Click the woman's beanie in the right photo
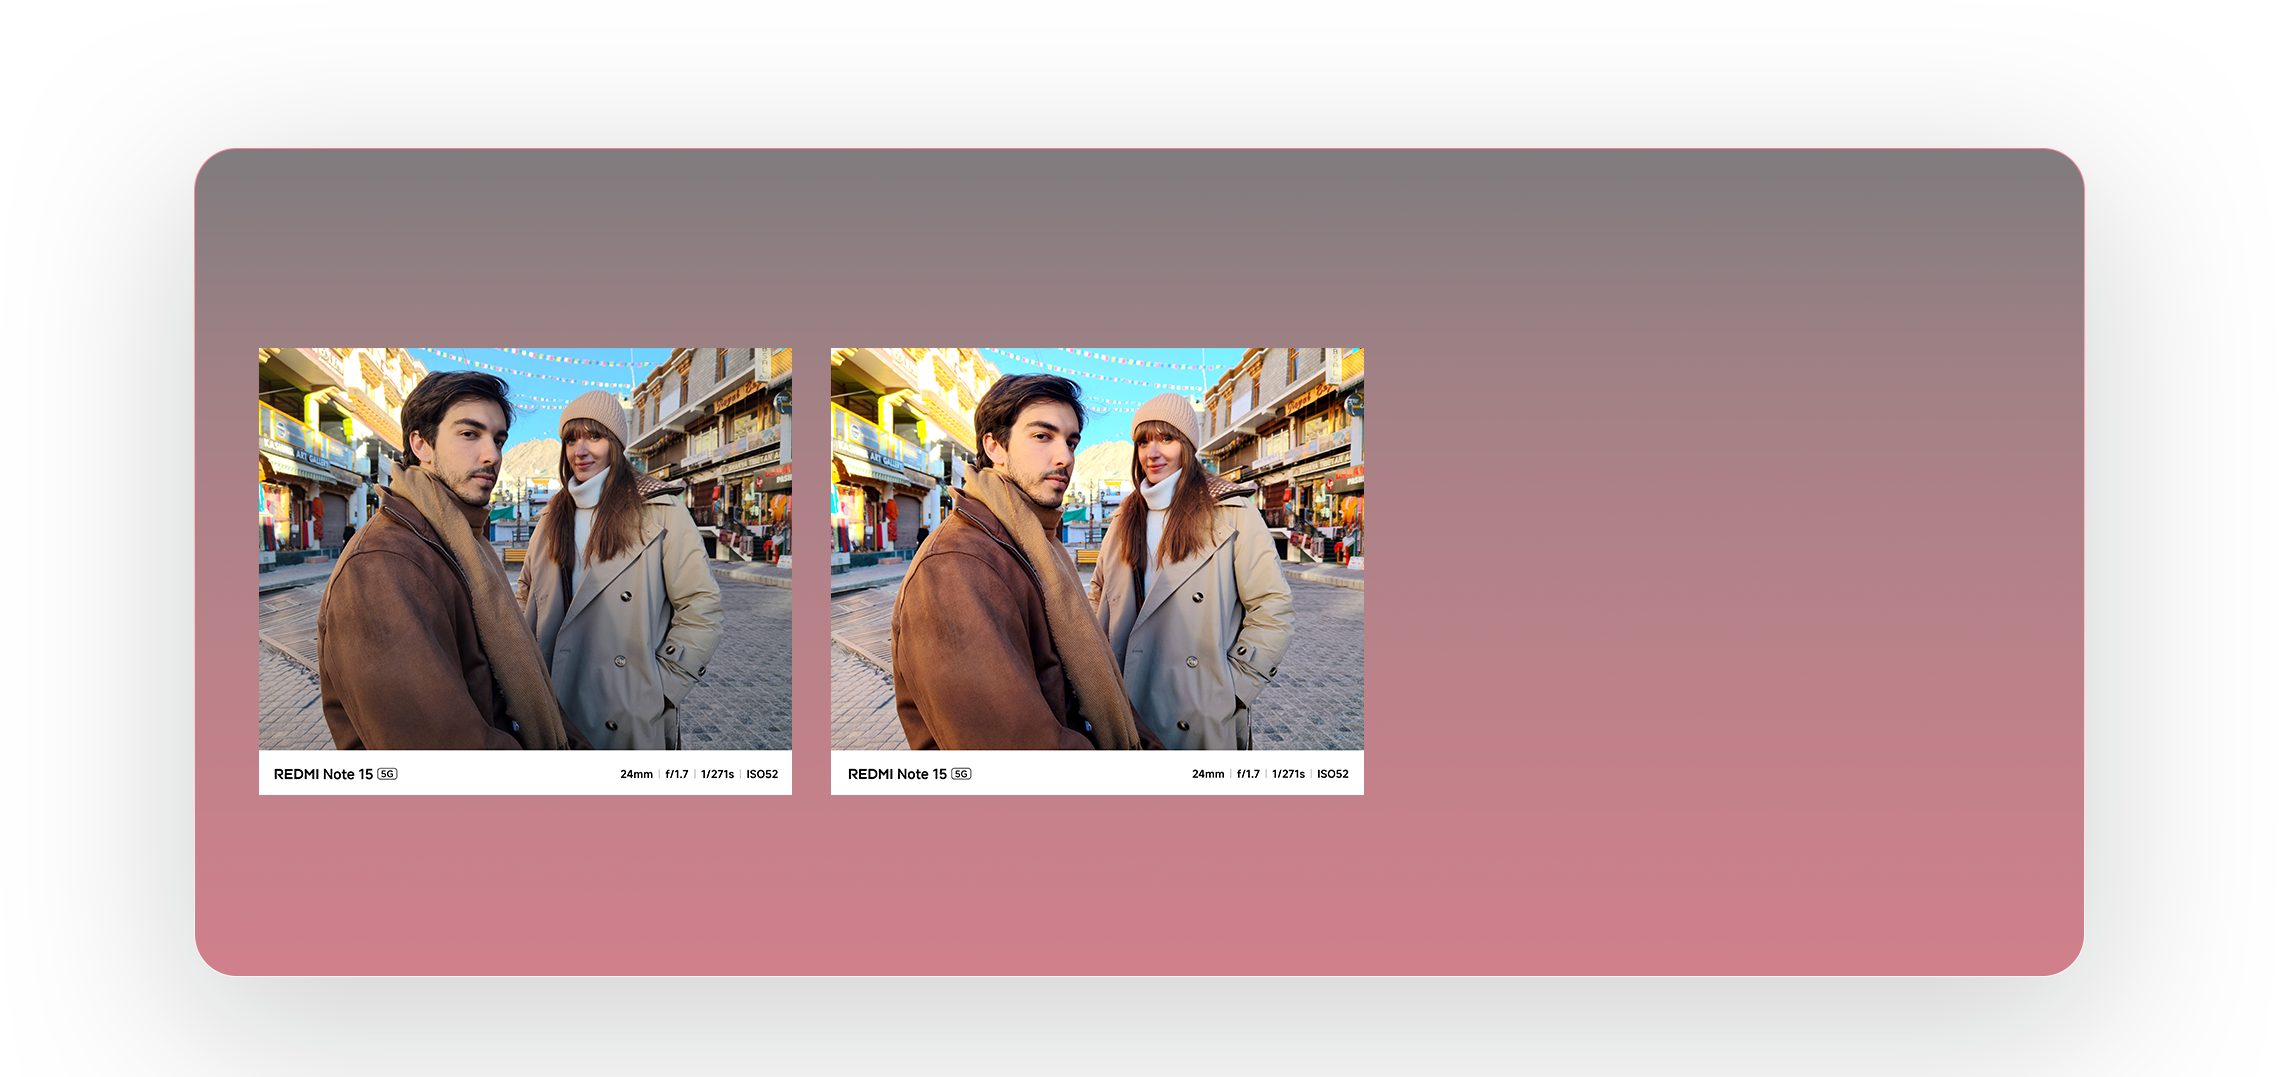Screen dimensions: 2279x1077 pyautogui.click(x=1166, y=412)
